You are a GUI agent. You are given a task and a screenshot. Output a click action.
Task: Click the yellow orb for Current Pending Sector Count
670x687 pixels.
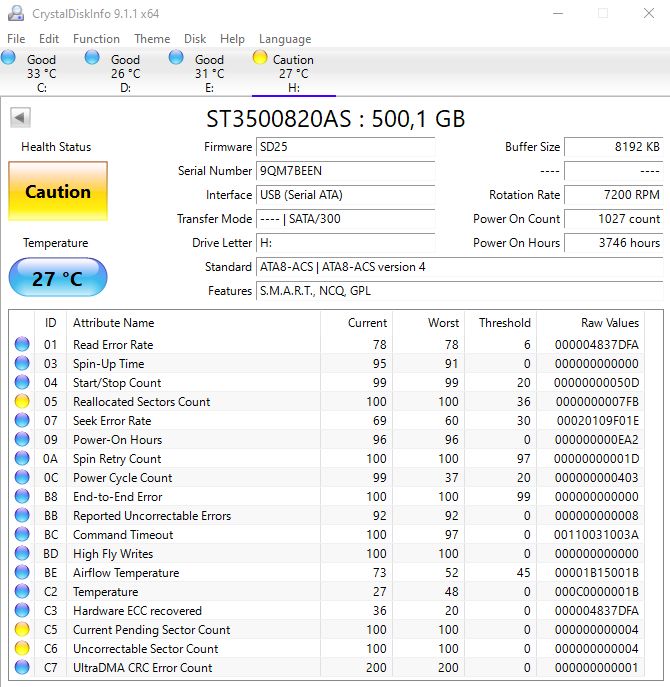tap(22, 630)
